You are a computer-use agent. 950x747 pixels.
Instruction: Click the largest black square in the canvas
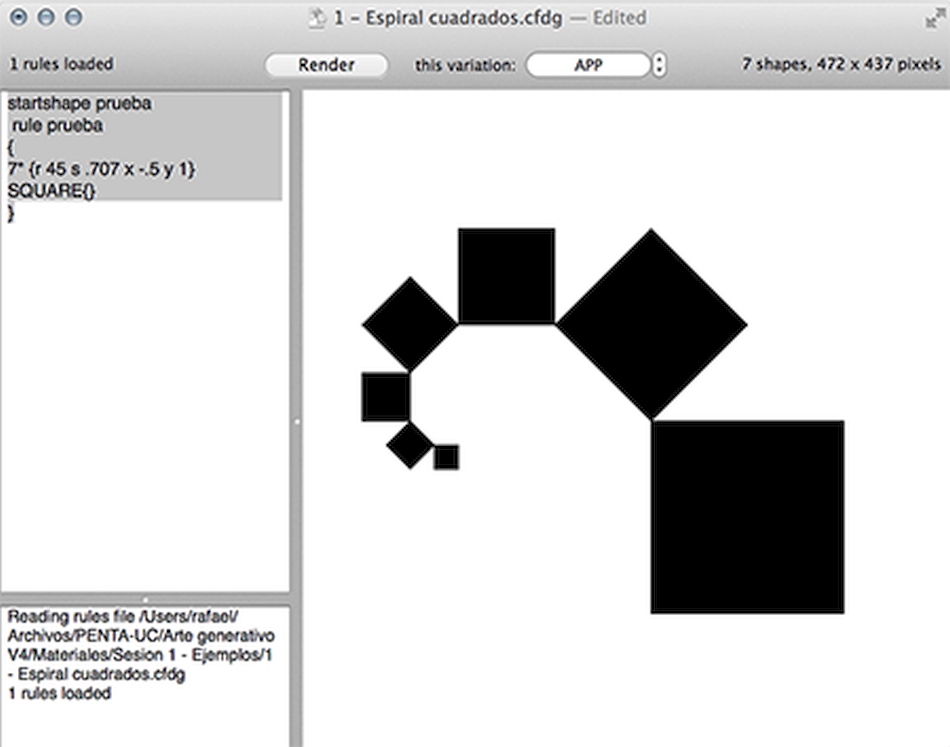[x=748, y=517]
